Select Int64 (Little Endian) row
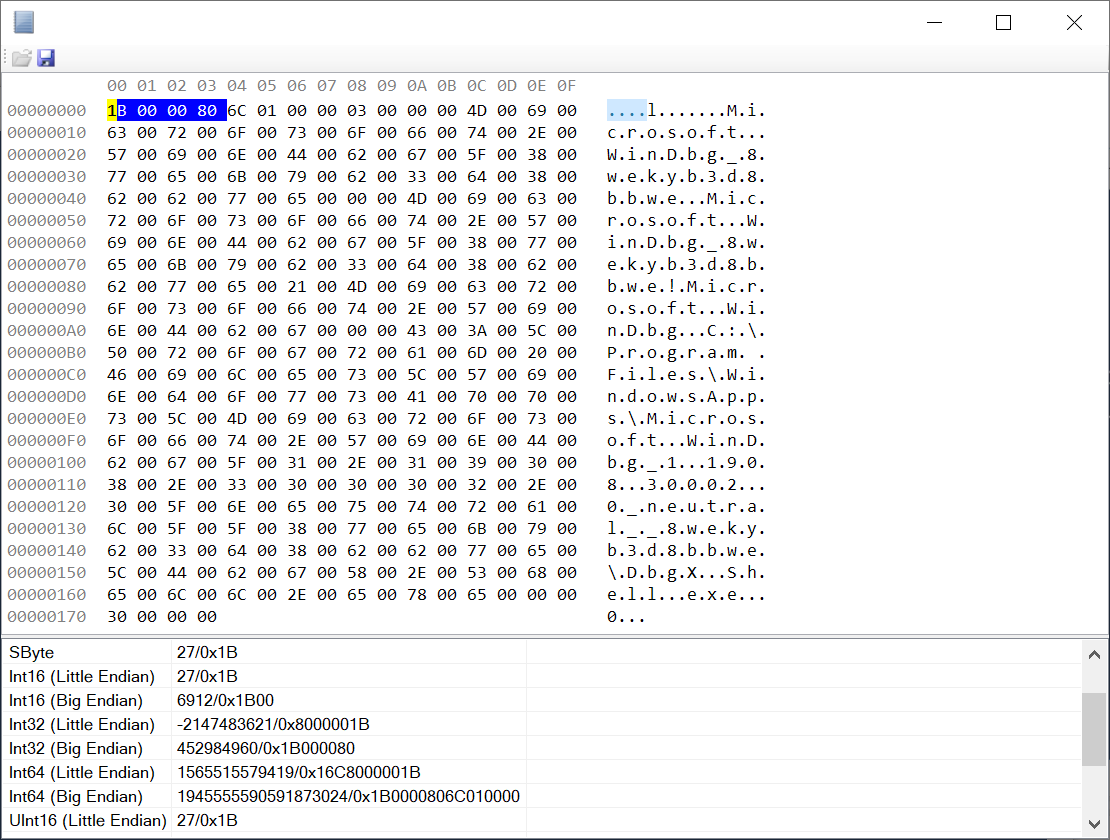 [x=542, y=773]
